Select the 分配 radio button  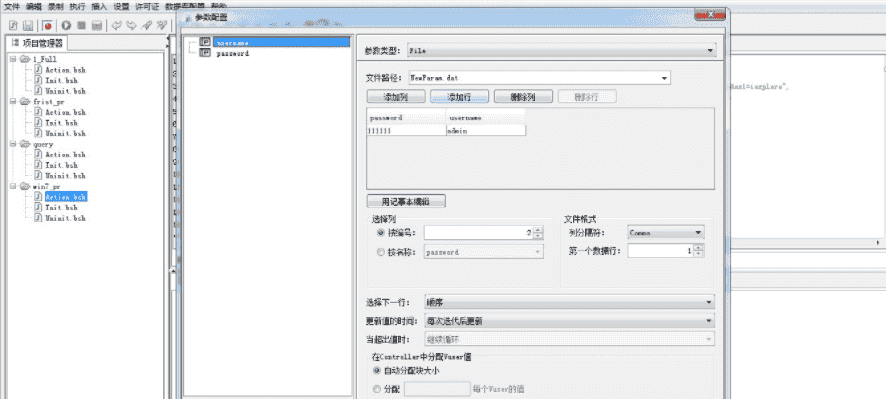point(377,389)
